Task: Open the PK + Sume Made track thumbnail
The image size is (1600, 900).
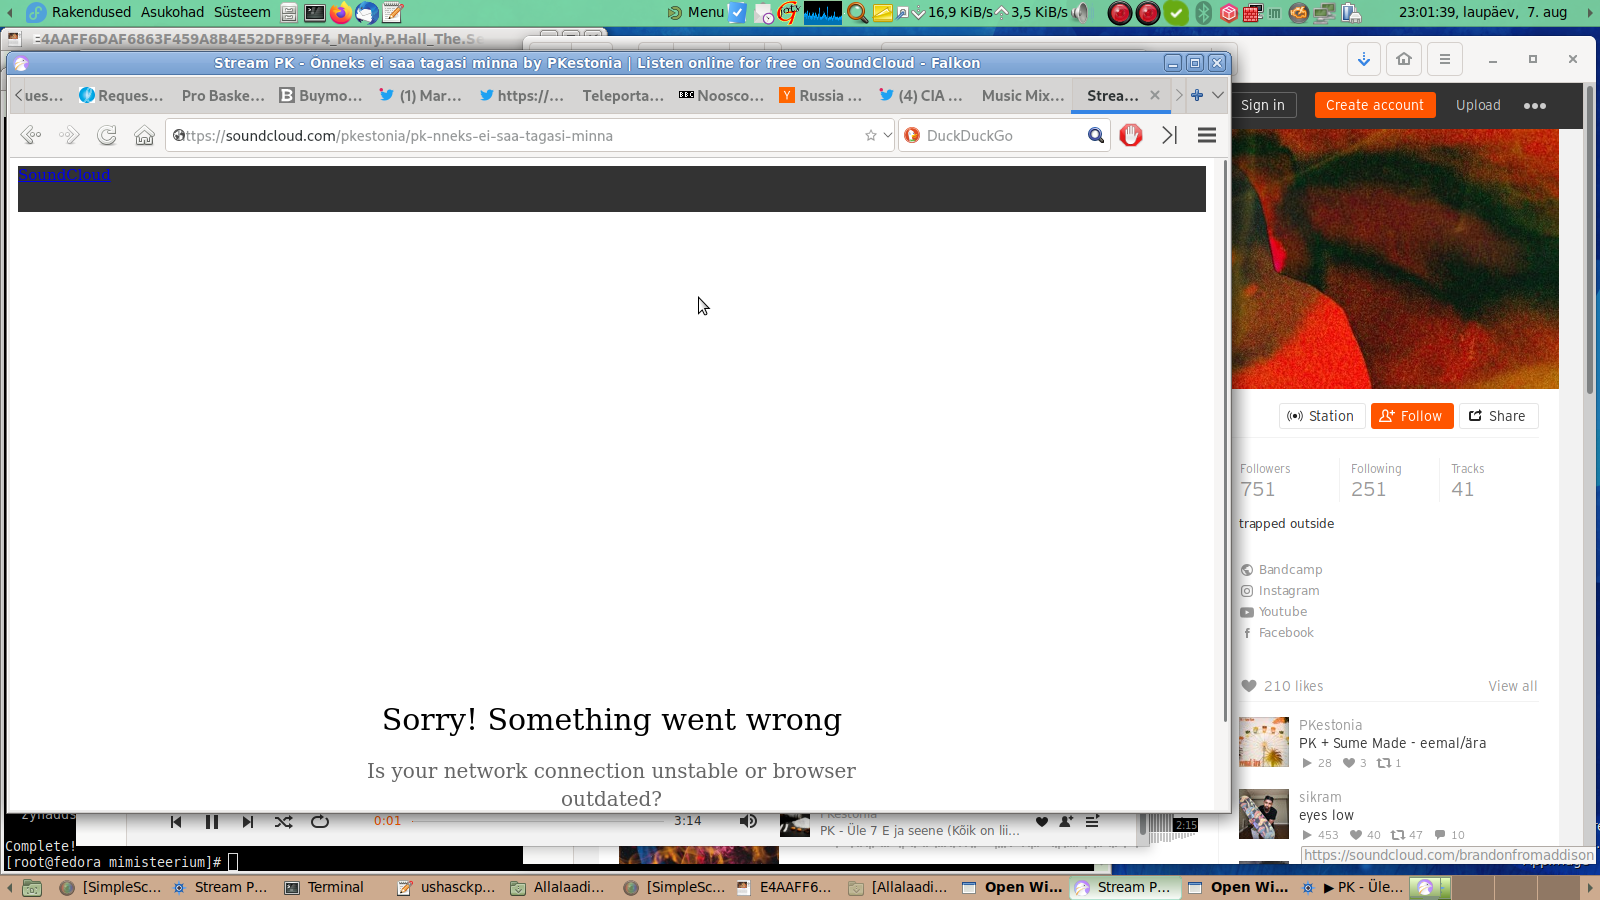Action: 1264,742
